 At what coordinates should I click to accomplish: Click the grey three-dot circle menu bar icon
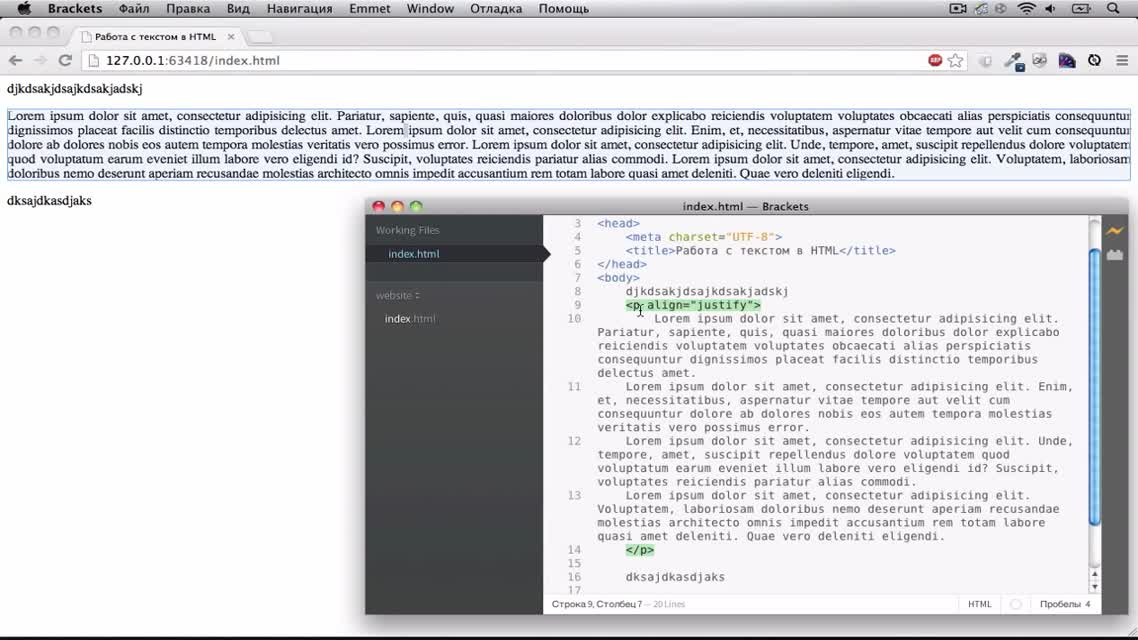coord(1001,9)
